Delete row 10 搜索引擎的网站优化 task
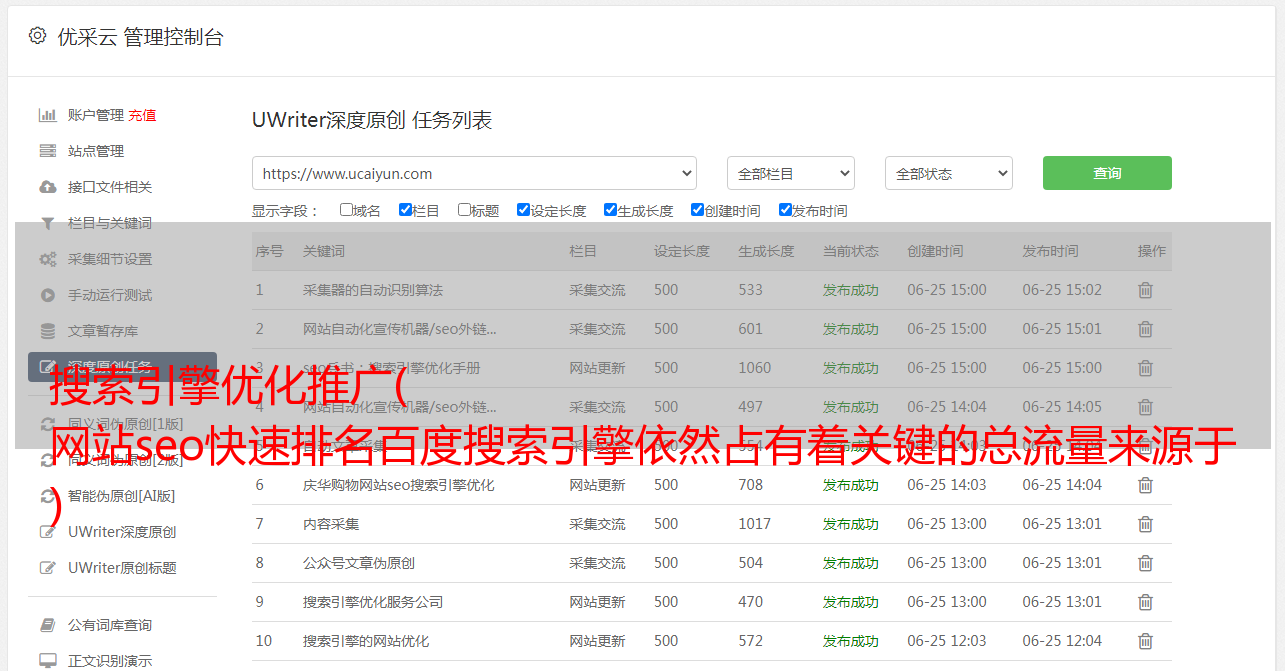This screenshot has height=671, width=1285. 1146,641
